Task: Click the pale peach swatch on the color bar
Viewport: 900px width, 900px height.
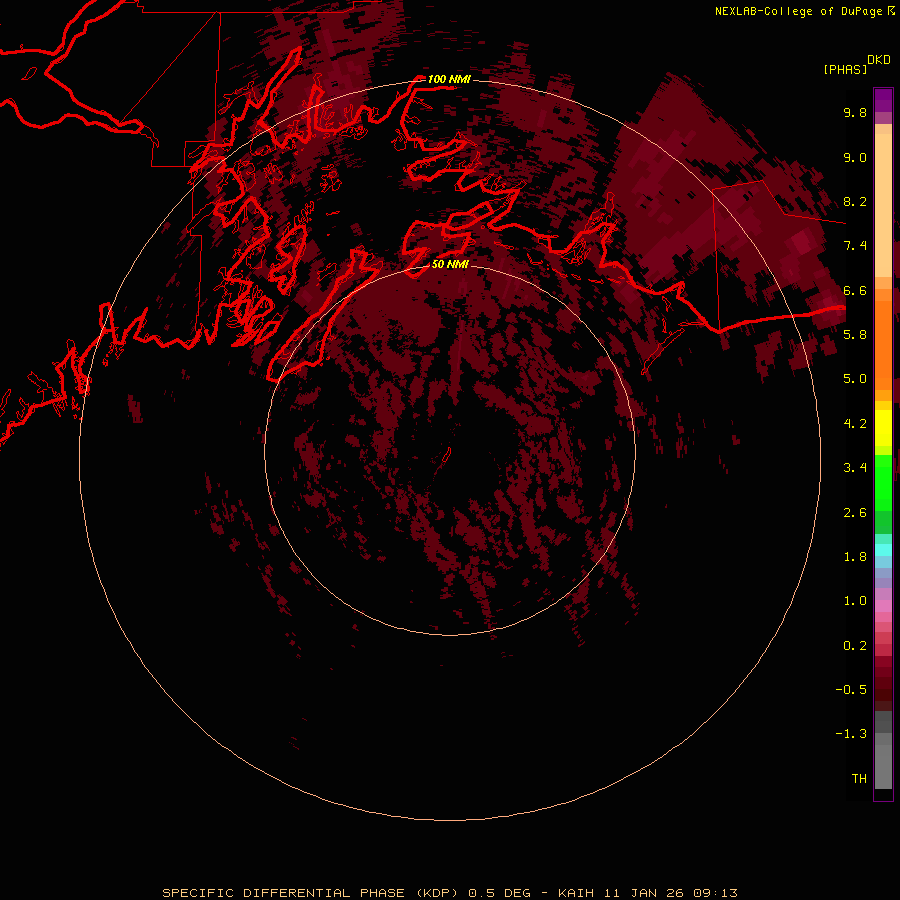Action: point(883,205)
